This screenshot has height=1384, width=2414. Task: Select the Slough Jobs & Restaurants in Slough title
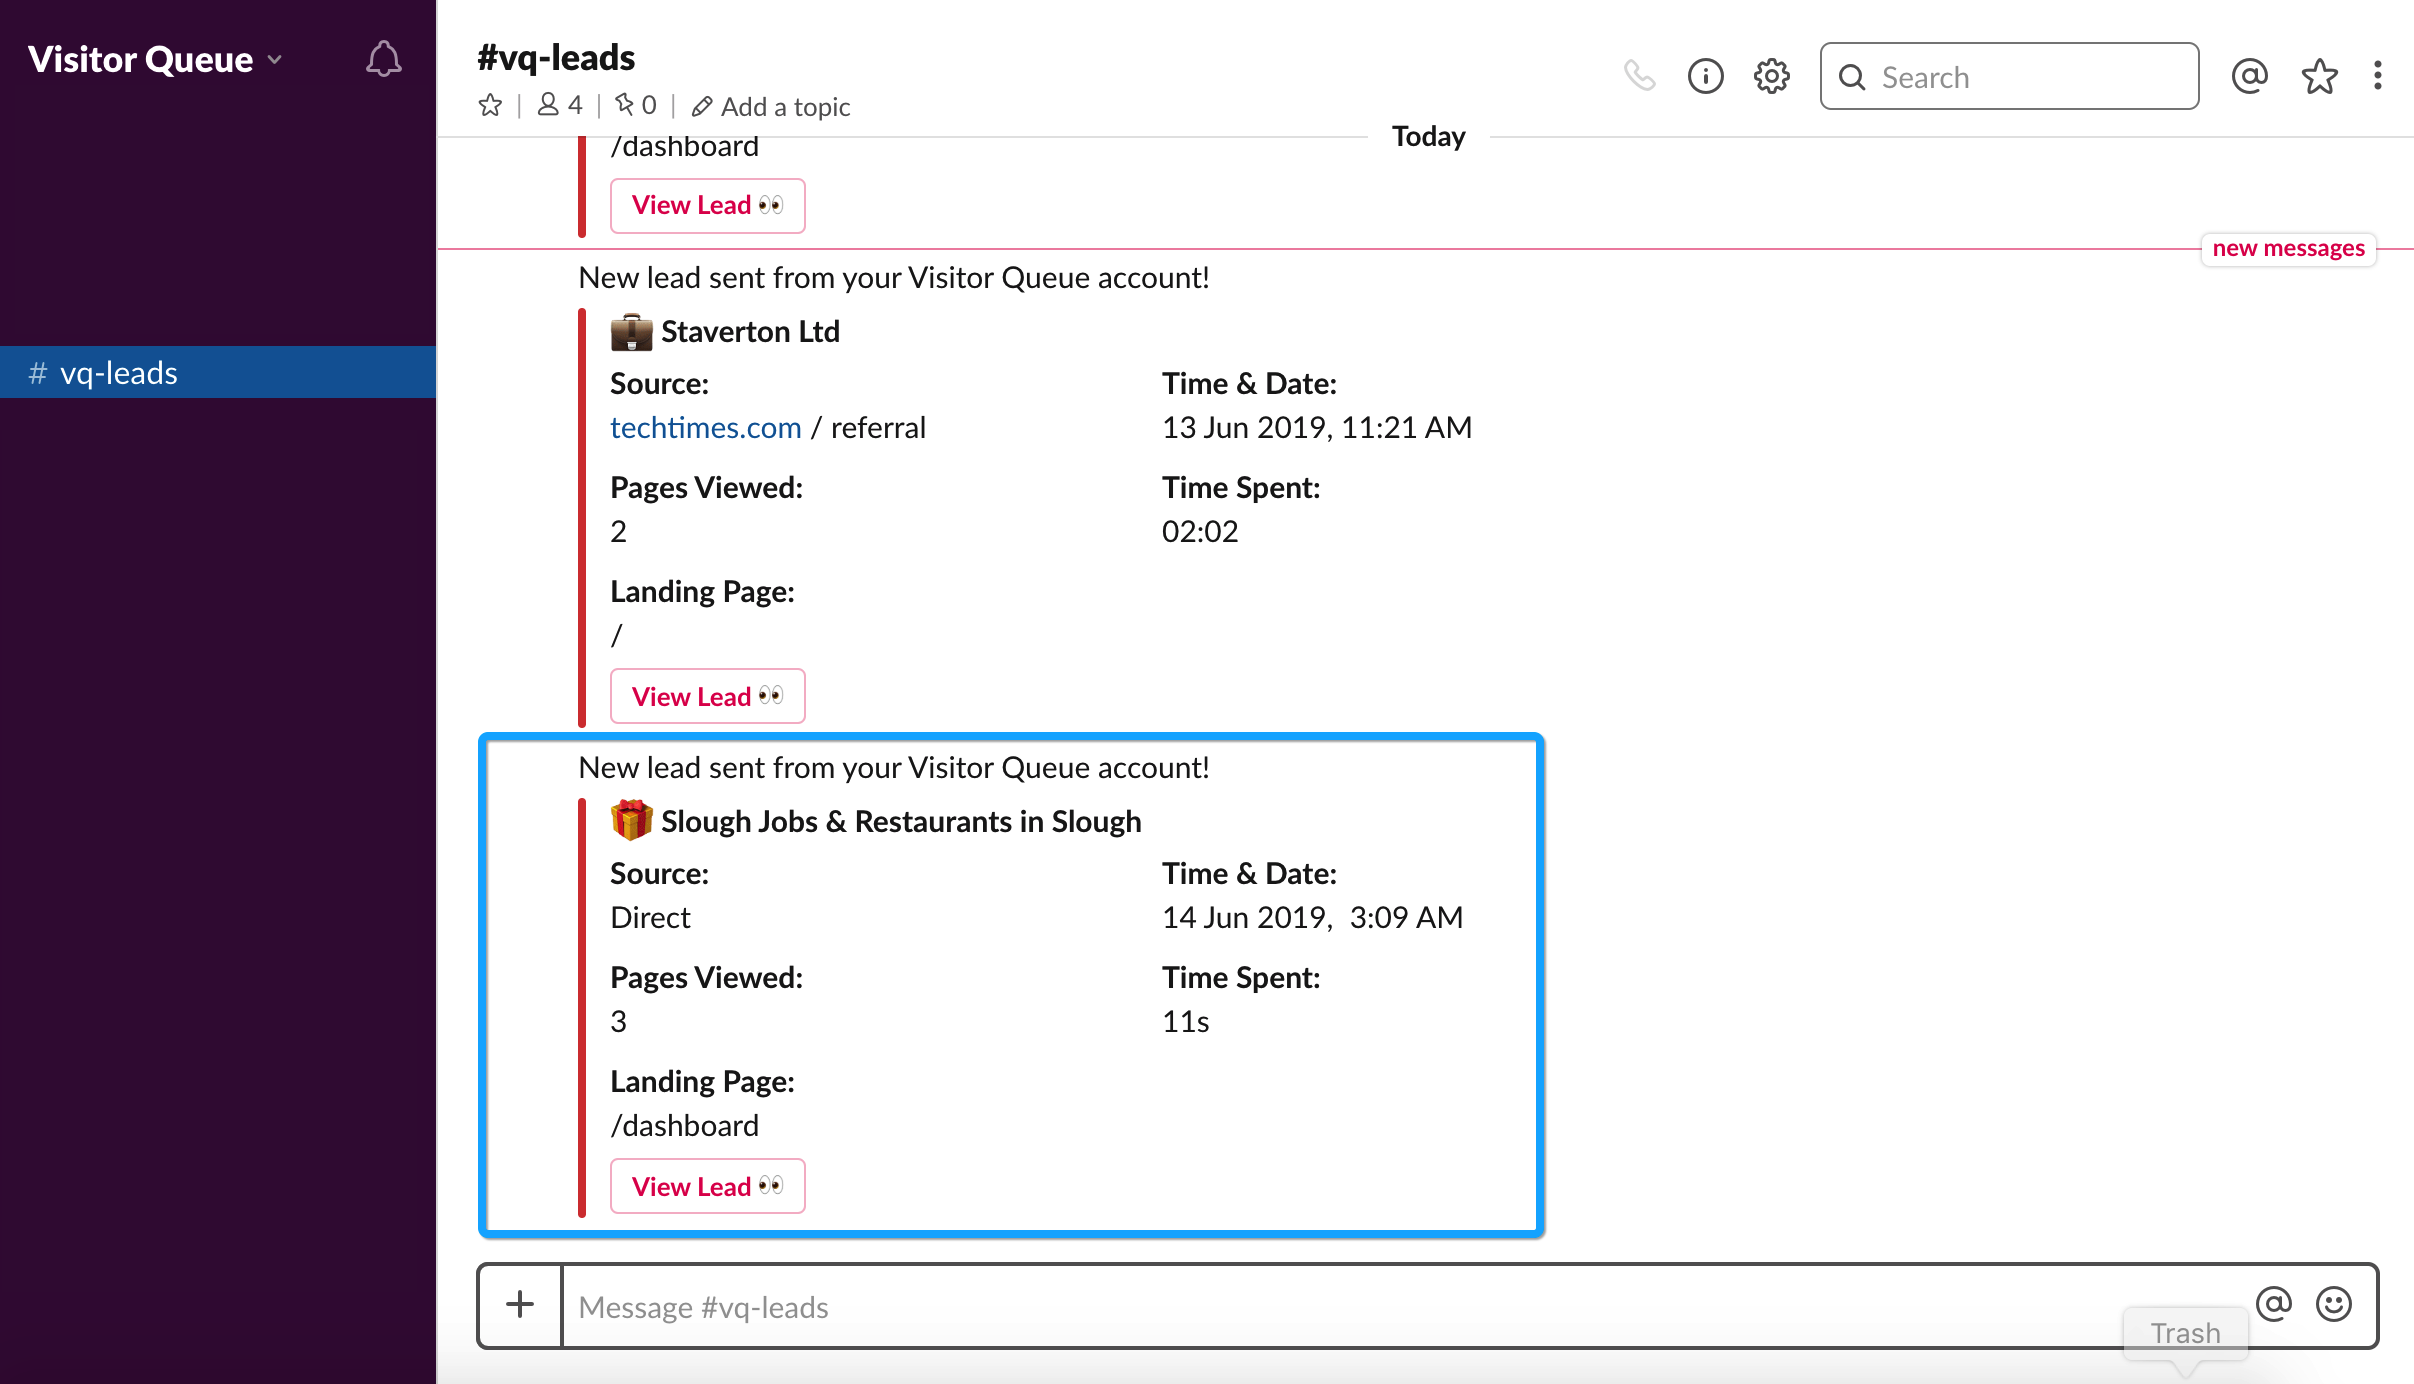coord(901,821)
